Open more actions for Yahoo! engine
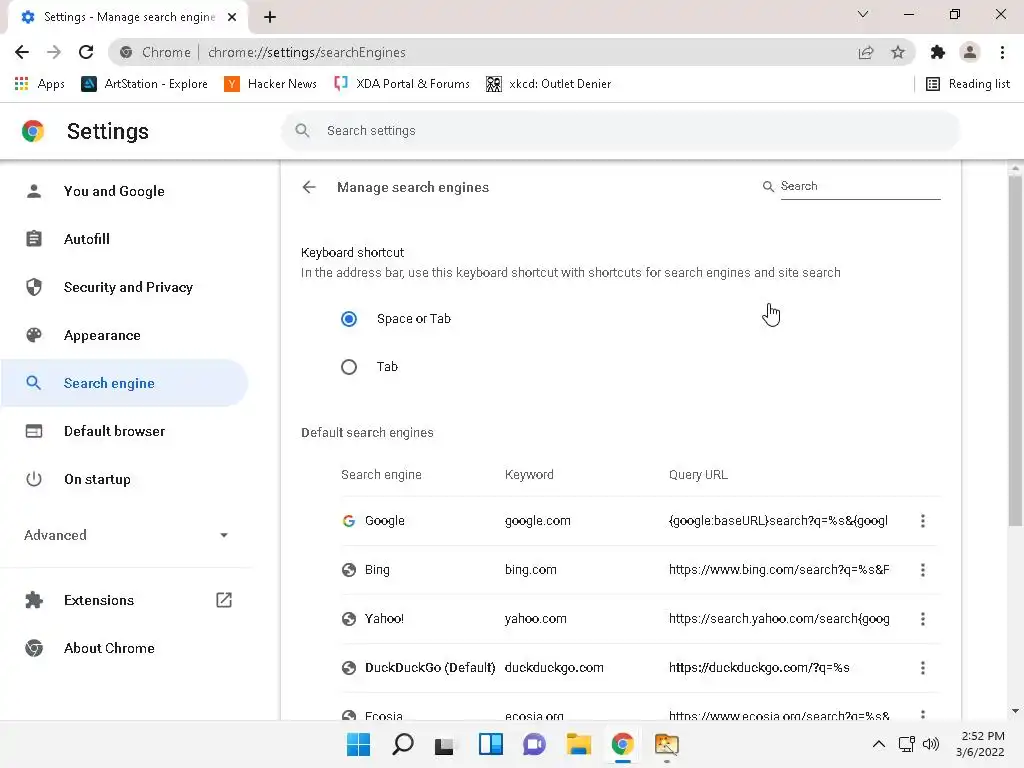This screenshot has height=768, width=1024. (x=923, y=618)
